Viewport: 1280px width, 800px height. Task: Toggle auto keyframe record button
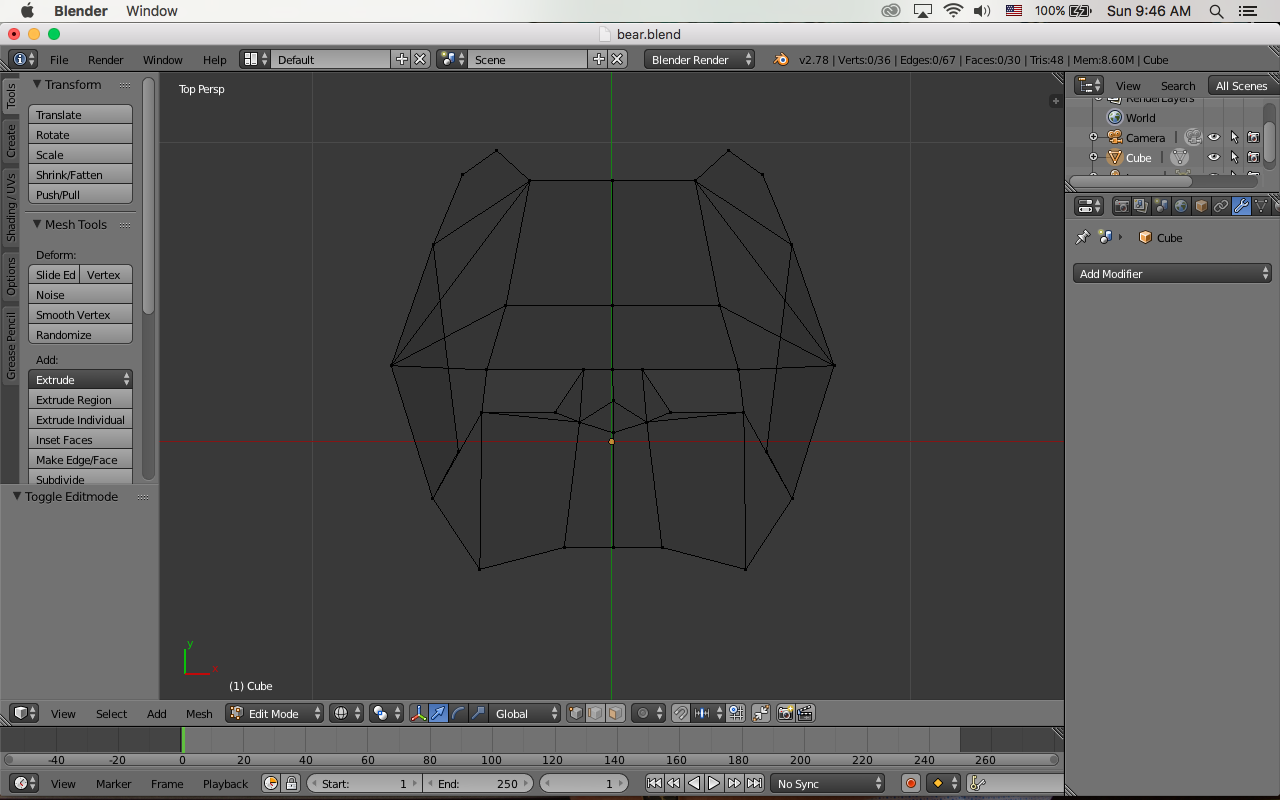click(x=910, y=783)
